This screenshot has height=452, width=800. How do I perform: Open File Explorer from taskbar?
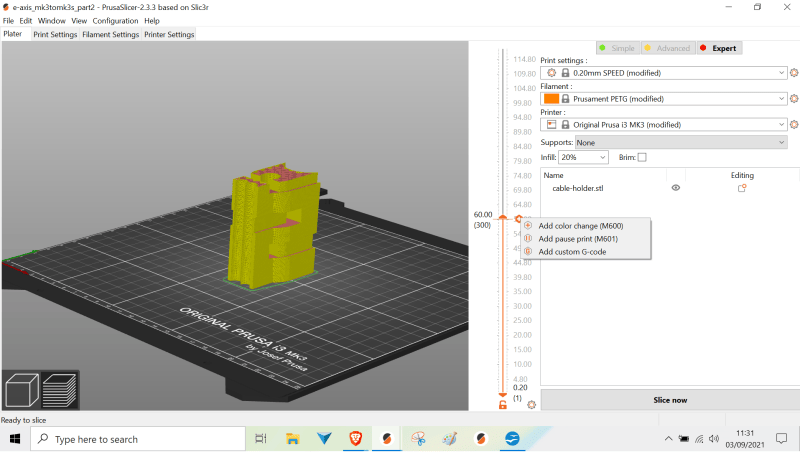[292, 439]
